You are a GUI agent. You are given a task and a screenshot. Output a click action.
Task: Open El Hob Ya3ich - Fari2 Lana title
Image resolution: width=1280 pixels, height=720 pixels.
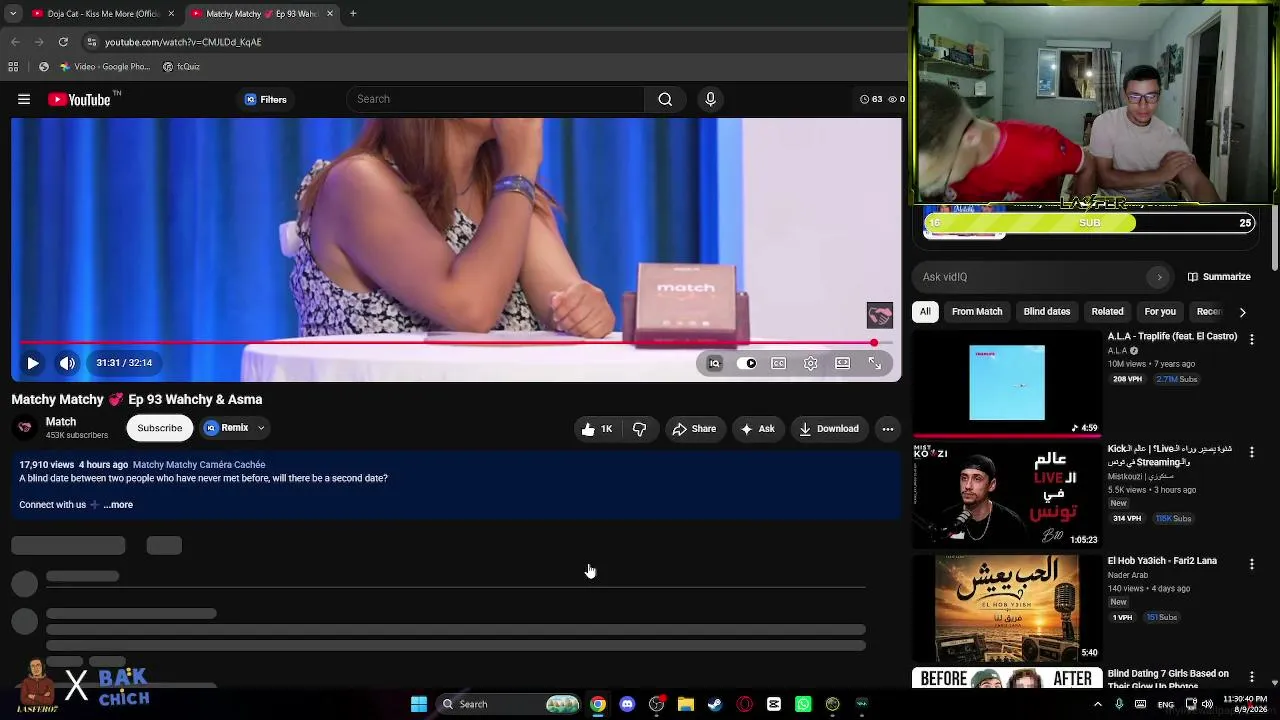[1162, 561]
